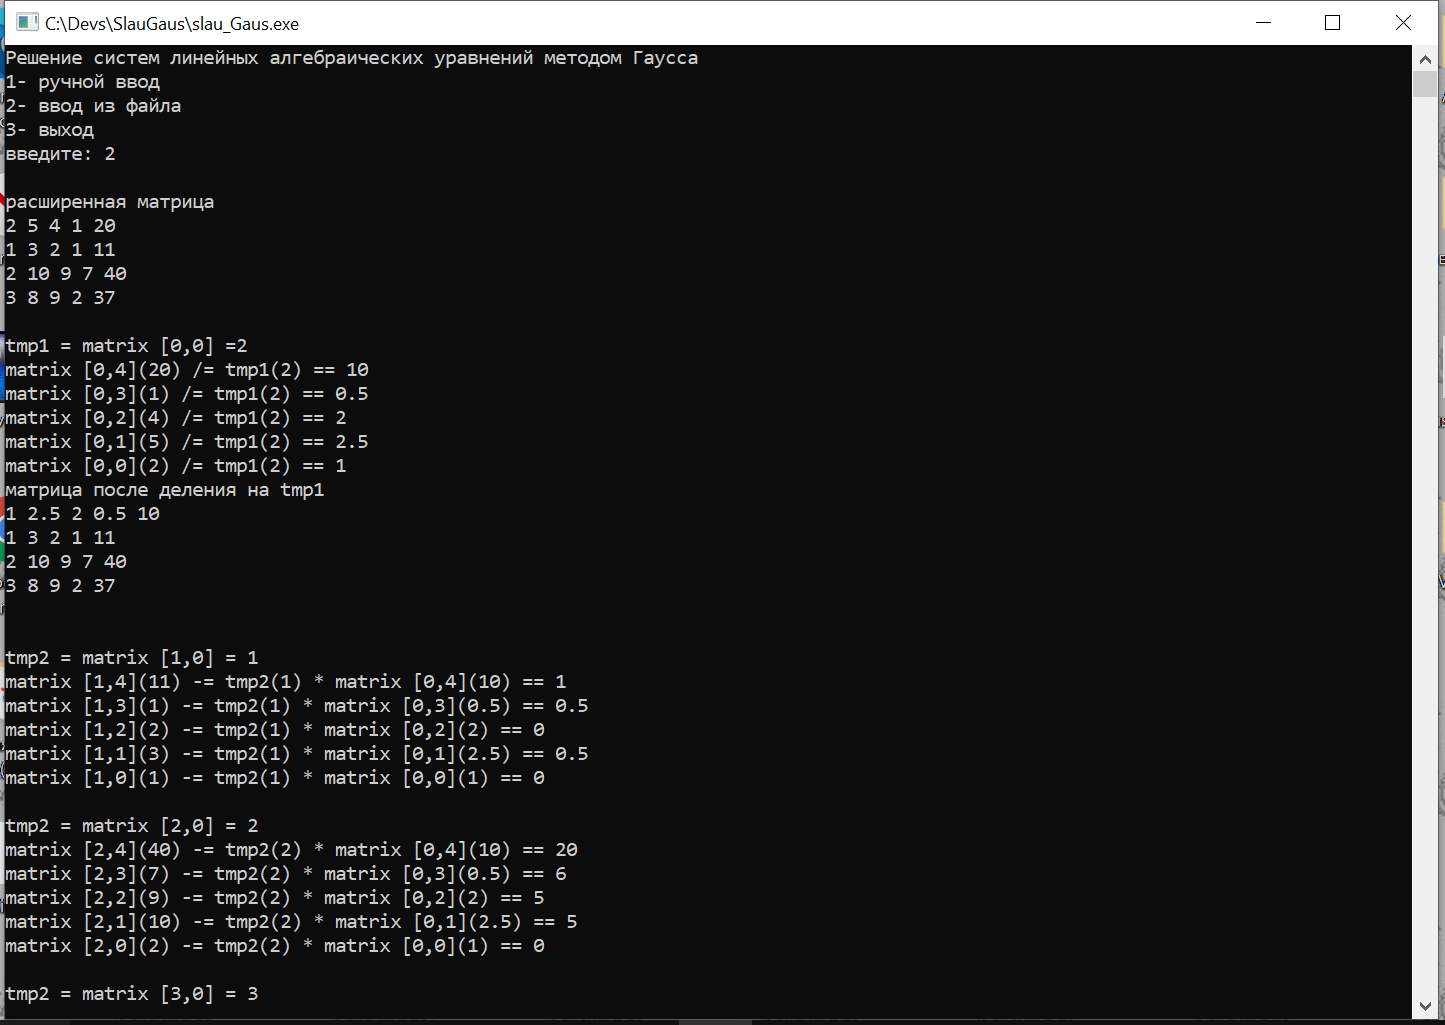Viewport: 1445px width, 1025px height.
Task: Close the slau_Gaus.exe console window
Action: click(x=1403, y=23)
